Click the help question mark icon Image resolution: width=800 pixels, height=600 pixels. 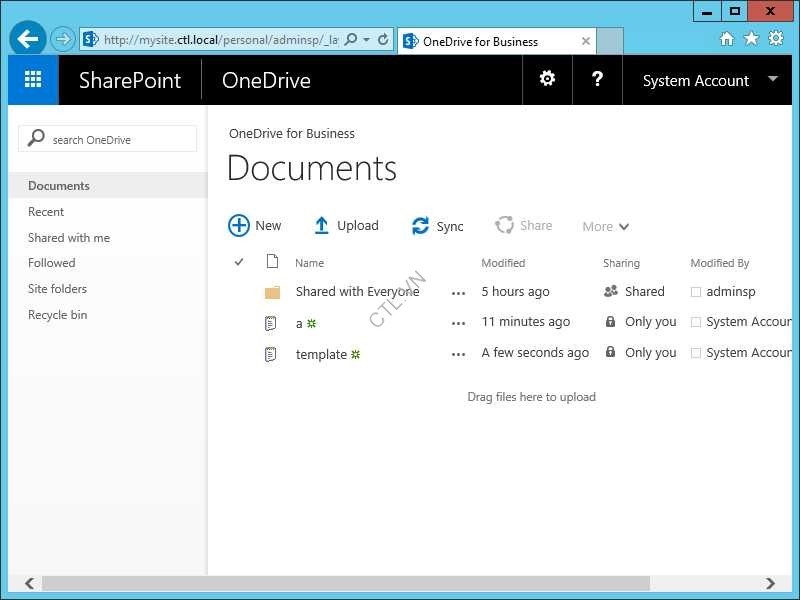pyautogui.click(x=597, y=79)
